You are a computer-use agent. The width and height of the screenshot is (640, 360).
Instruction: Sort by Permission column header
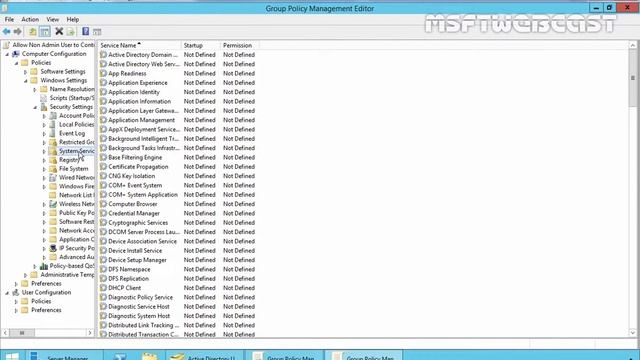[x=239, y=45]
